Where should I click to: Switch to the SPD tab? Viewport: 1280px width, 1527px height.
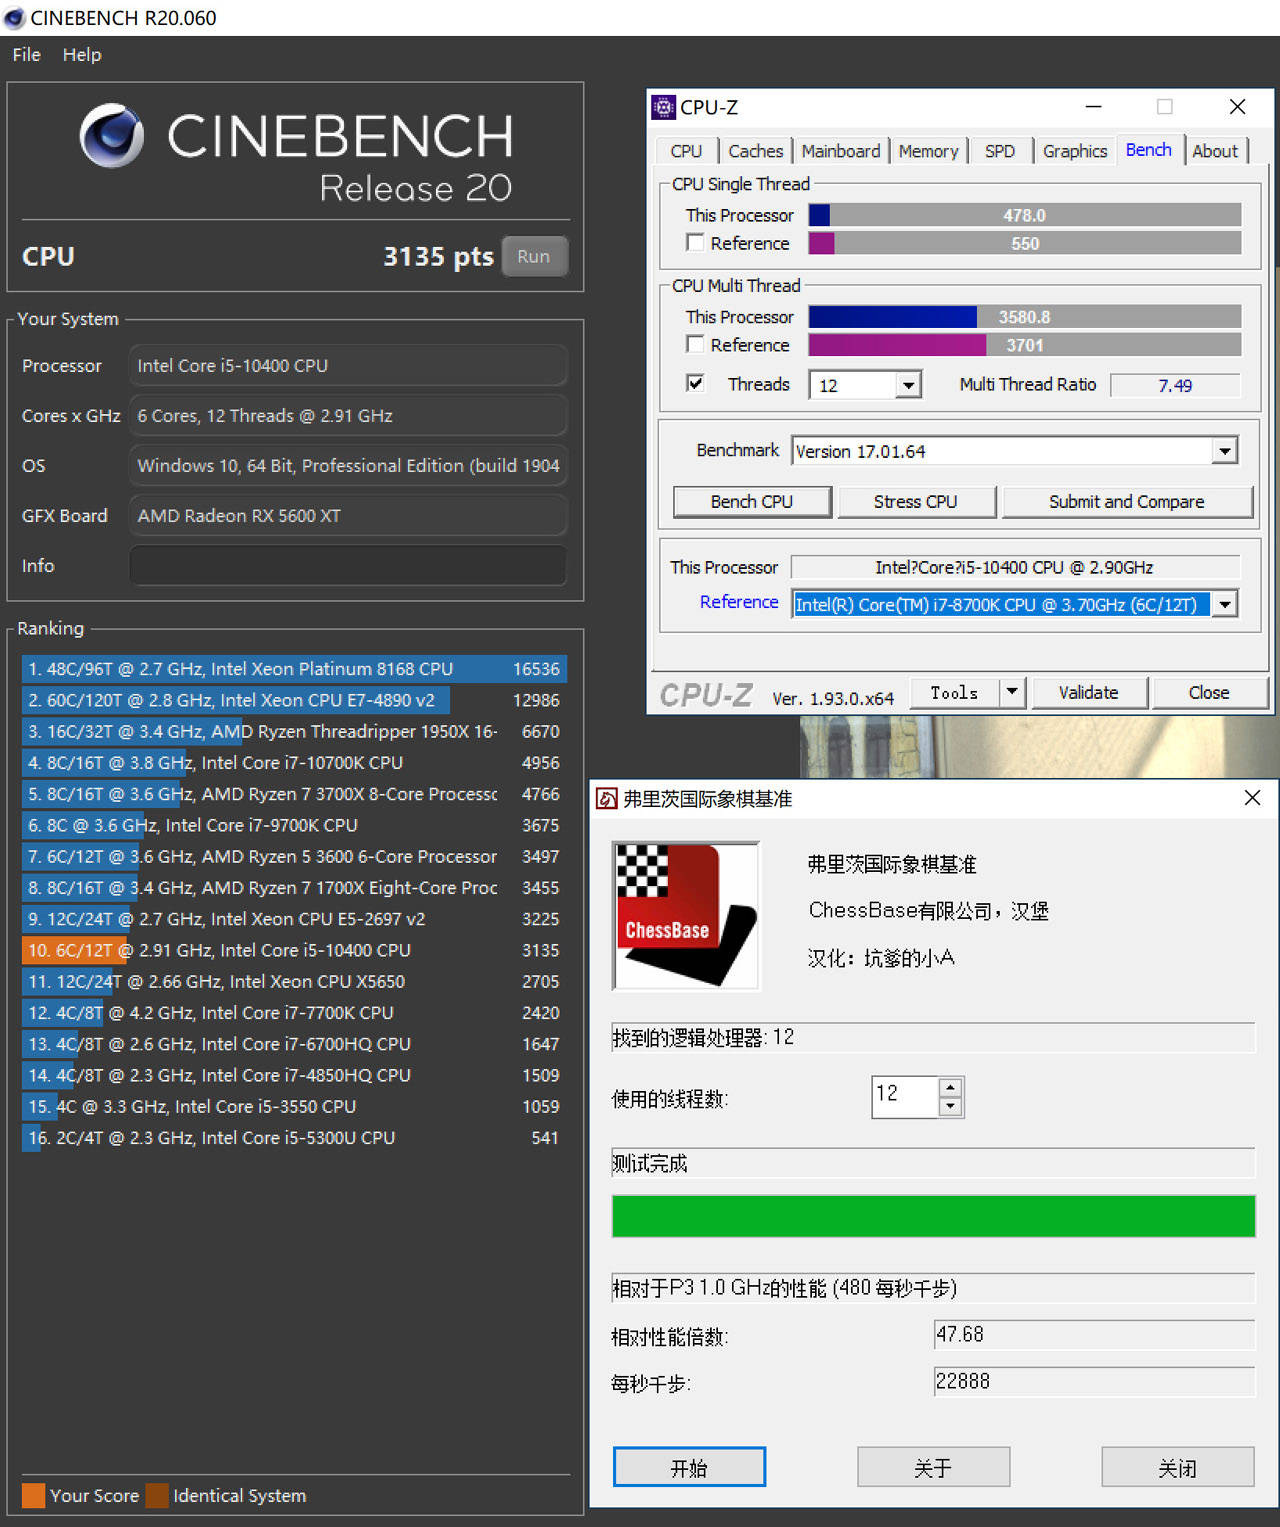click(1000, 151)
